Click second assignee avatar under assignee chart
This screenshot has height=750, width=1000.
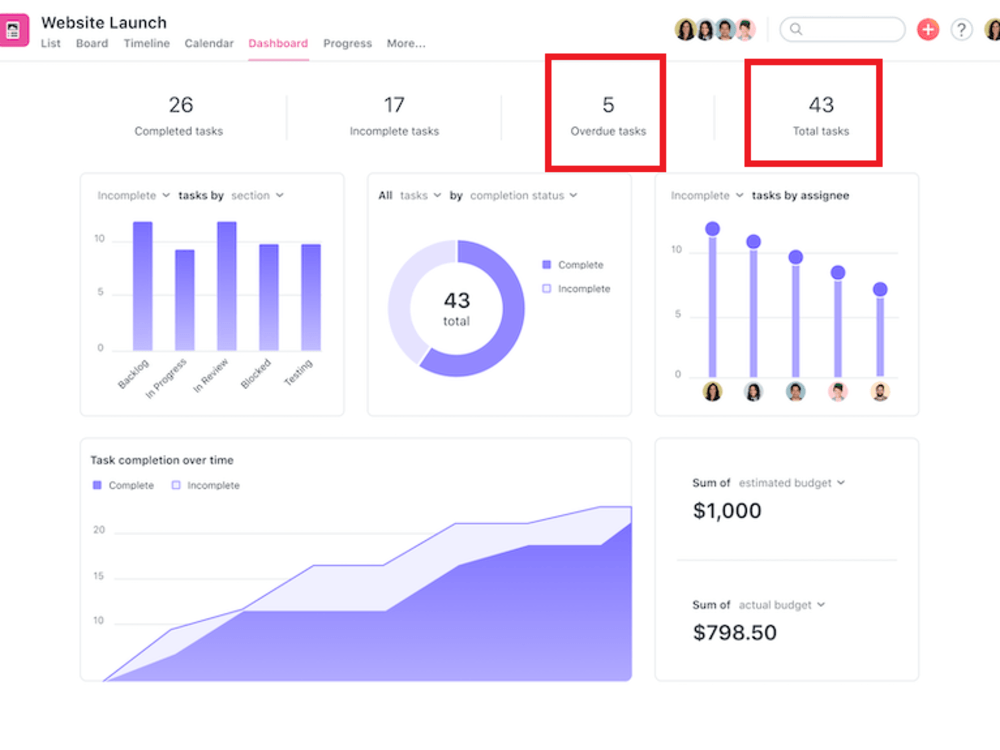753,391
